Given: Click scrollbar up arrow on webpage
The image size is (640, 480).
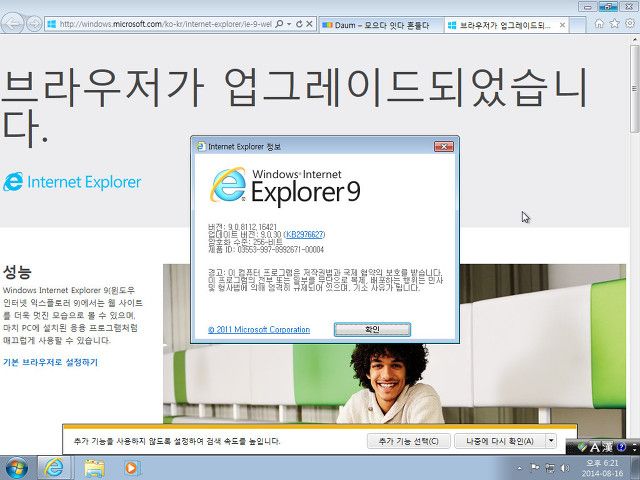Looking at the screenshot, I should coord(634,40).
